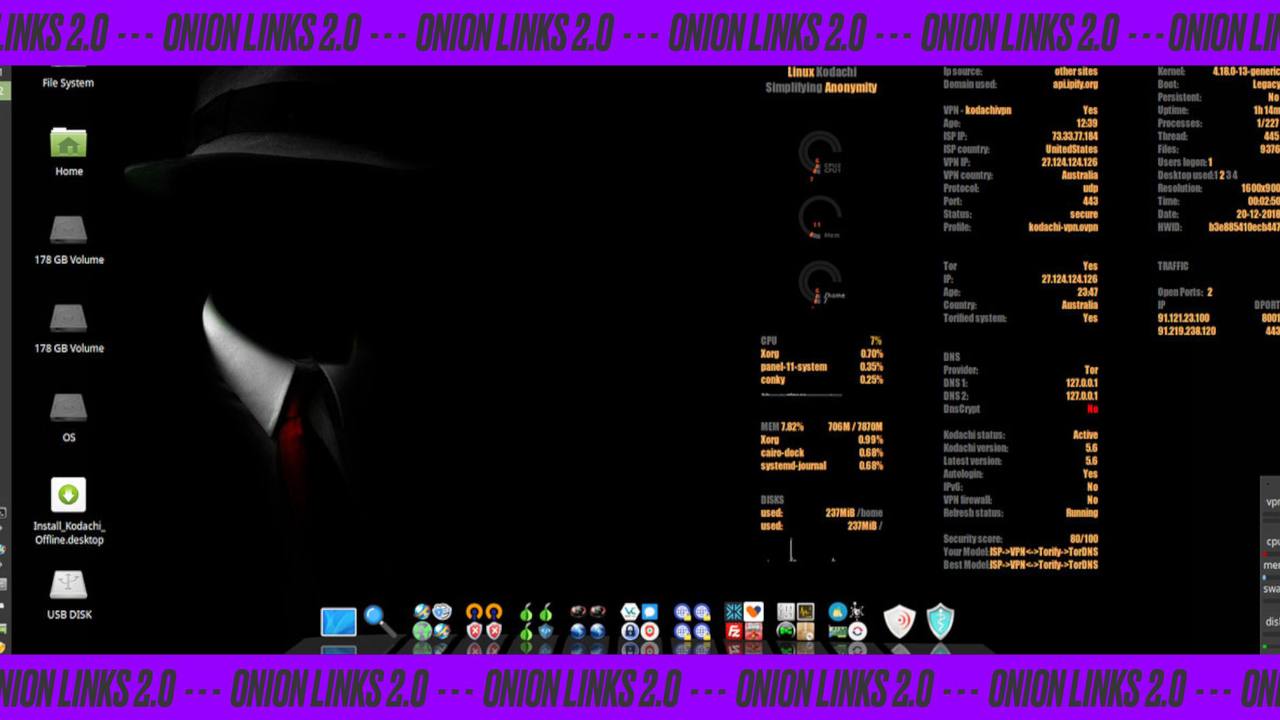
Task: Click the blue snowflake app icon
Action: pos(733,611)
